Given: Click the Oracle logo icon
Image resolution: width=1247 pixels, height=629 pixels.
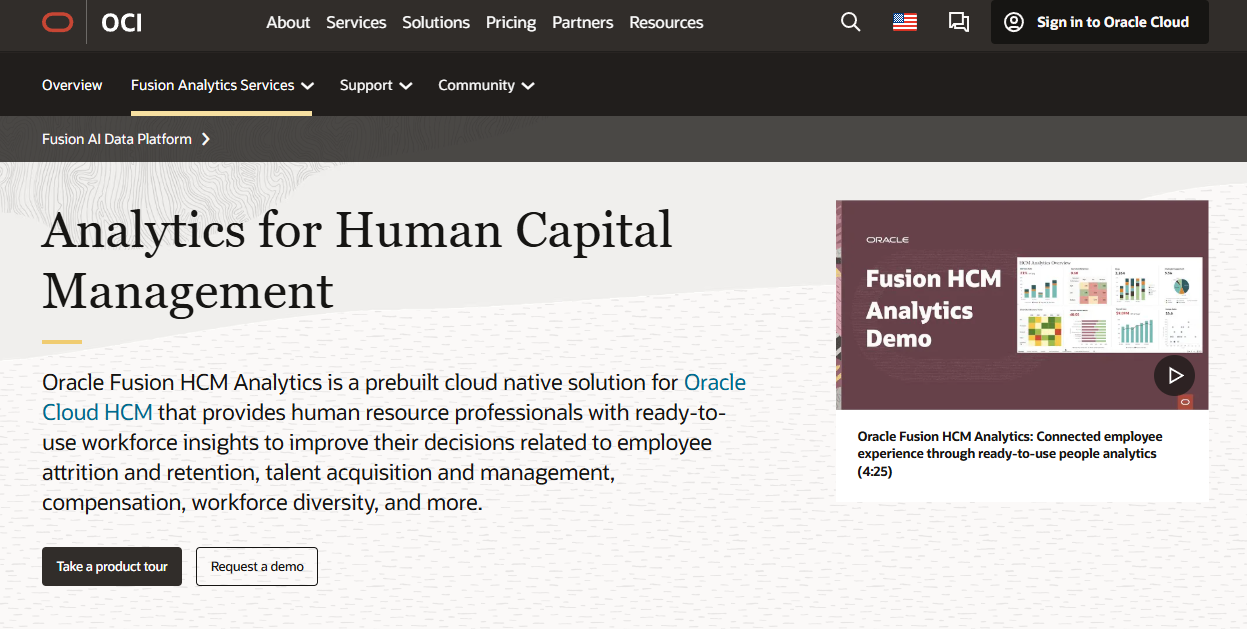Looking at the screenshot, I should 57,21.
